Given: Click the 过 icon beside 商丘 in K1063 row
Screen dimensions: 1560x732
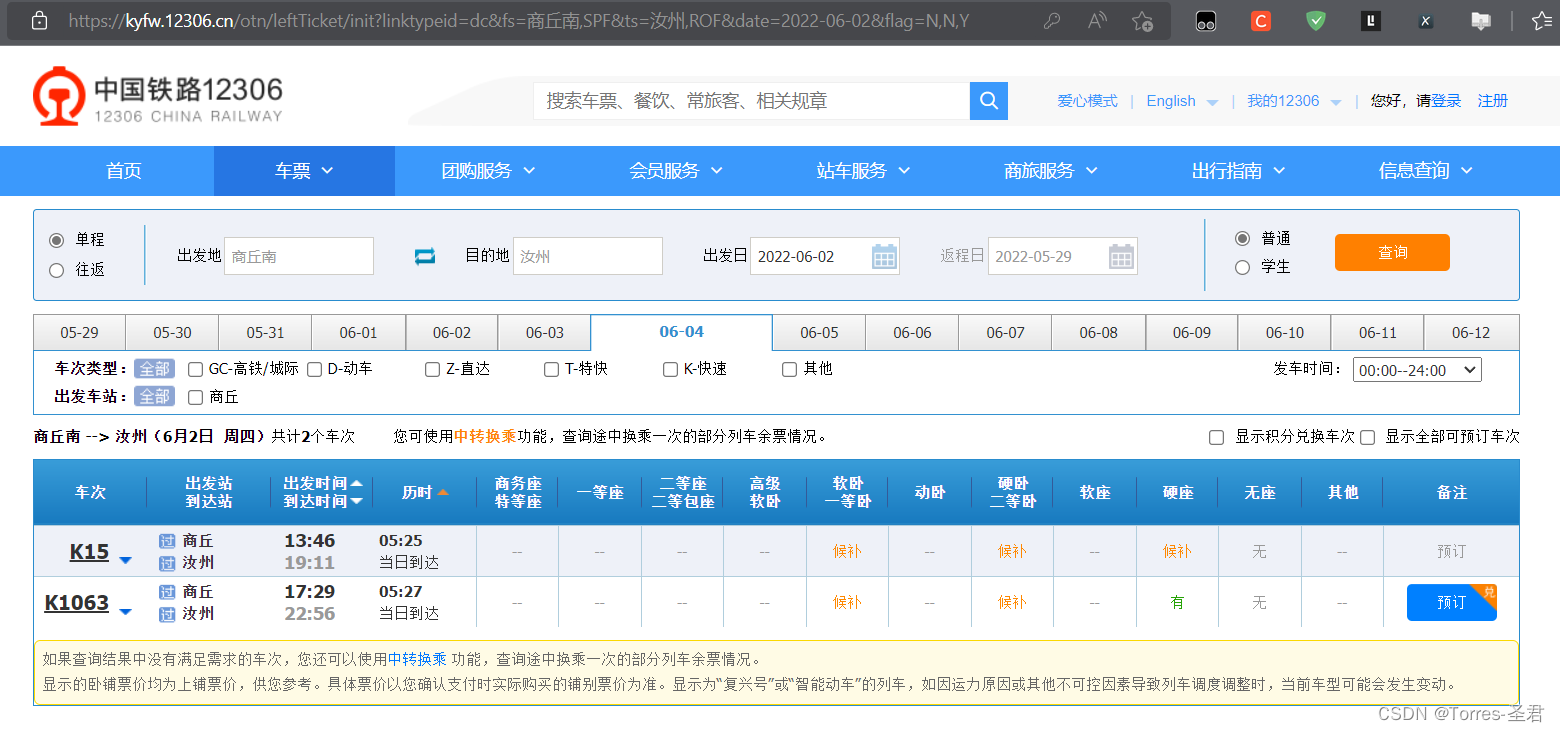Looking at the screenshot, I should 167,592.
